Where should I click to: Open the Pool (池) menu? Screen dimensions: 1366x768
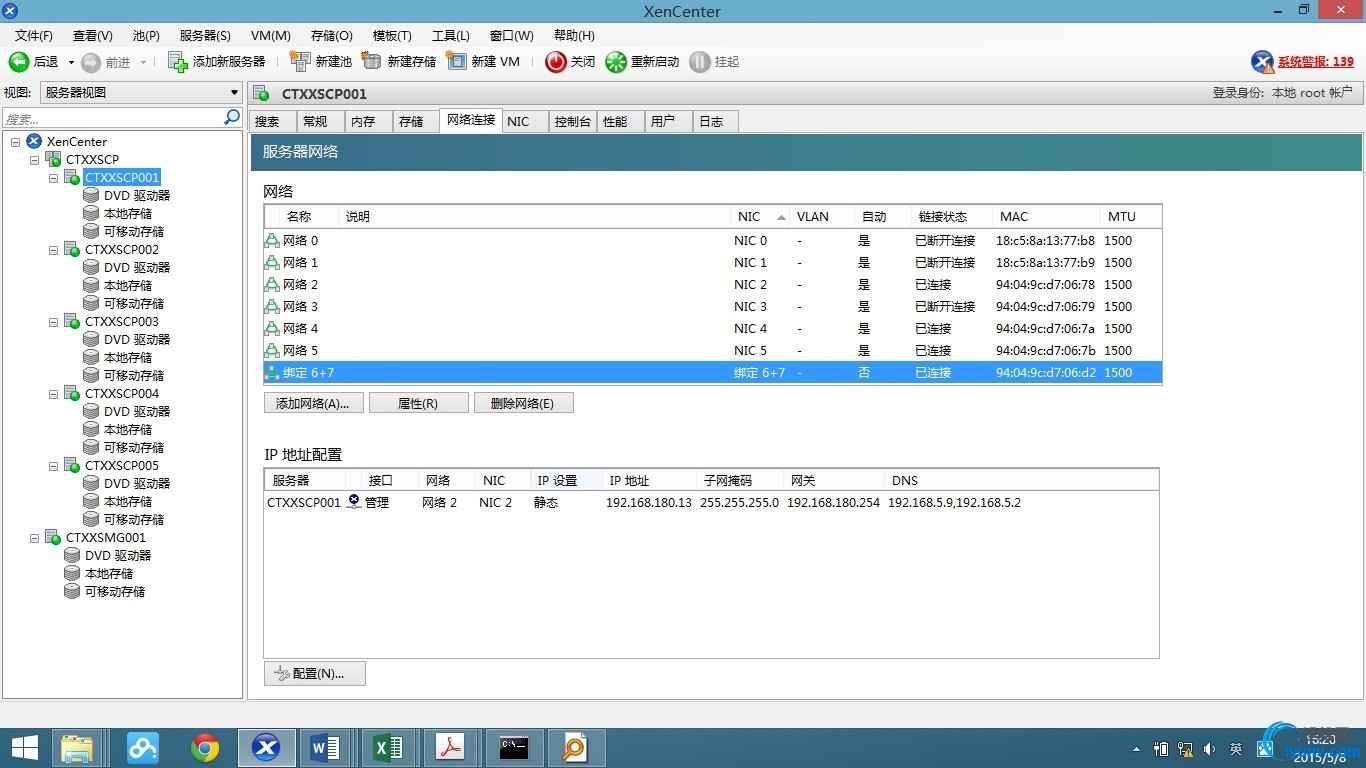[146, 36]
